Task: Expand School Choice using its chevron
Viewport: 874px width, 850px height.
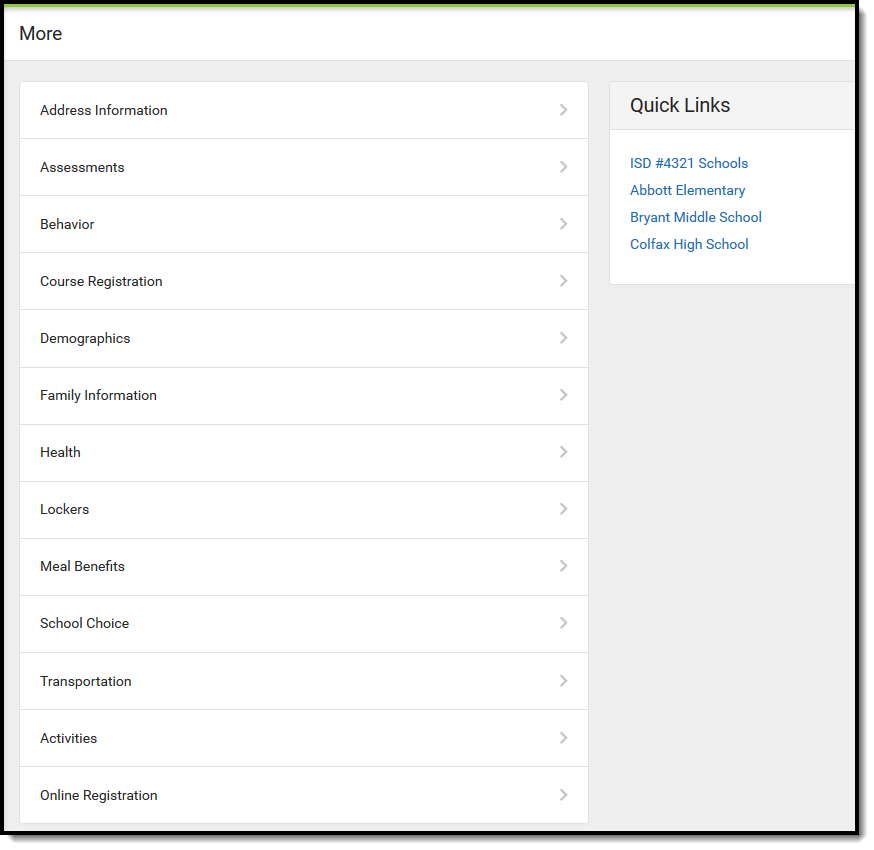Action: pyautogui.click(x=564, y=623)
